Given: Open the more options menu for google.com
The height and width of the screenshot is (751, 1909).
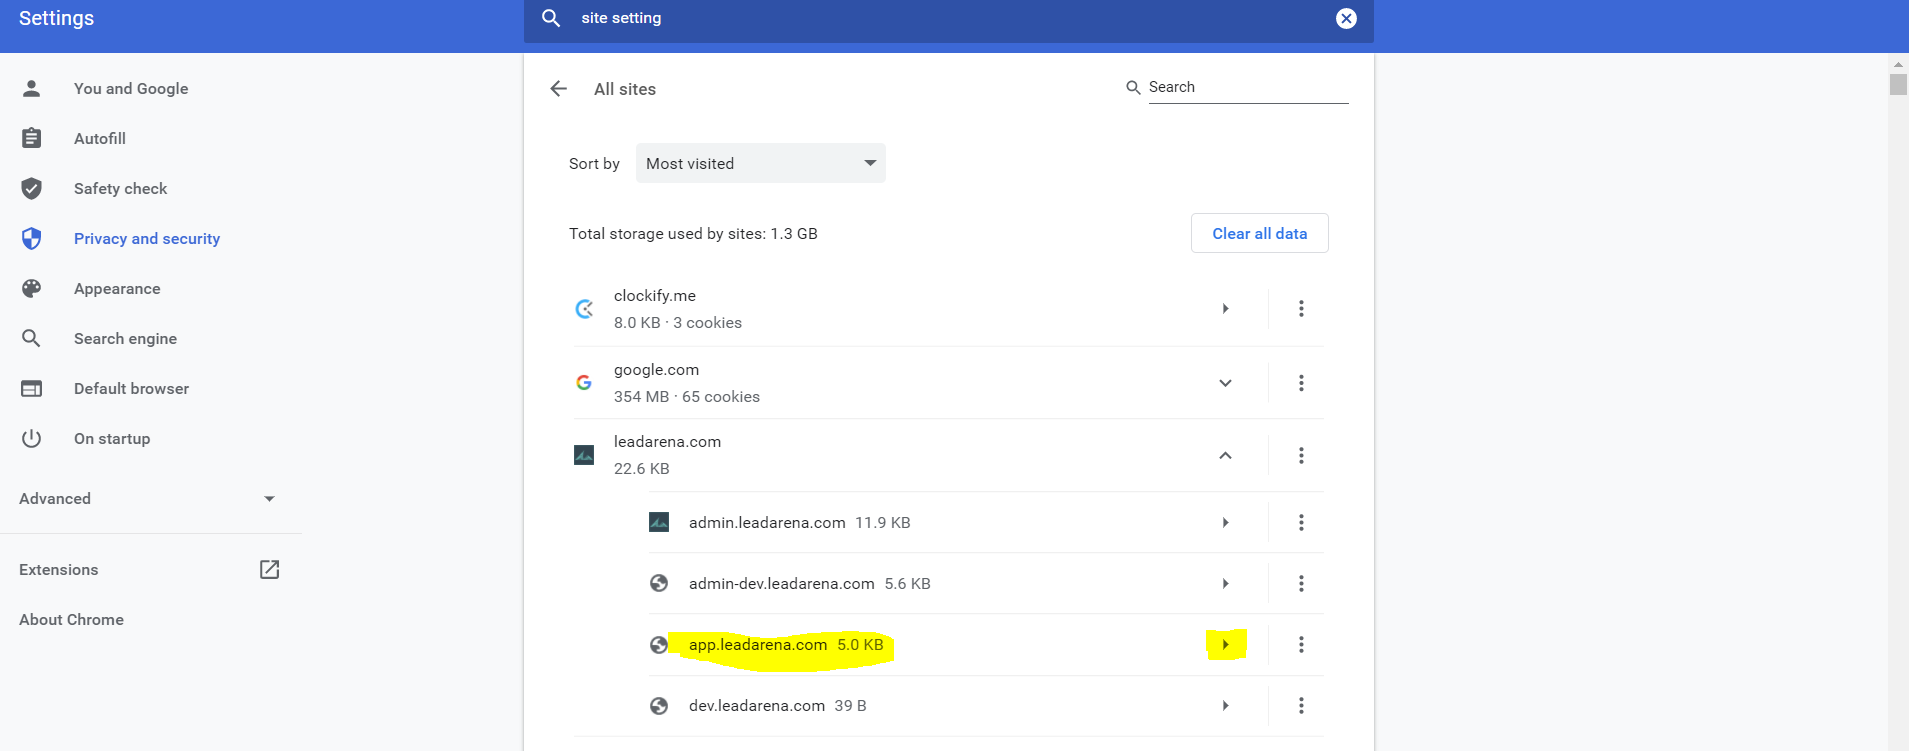Looking at the screenshot, I should (1301, 383).
